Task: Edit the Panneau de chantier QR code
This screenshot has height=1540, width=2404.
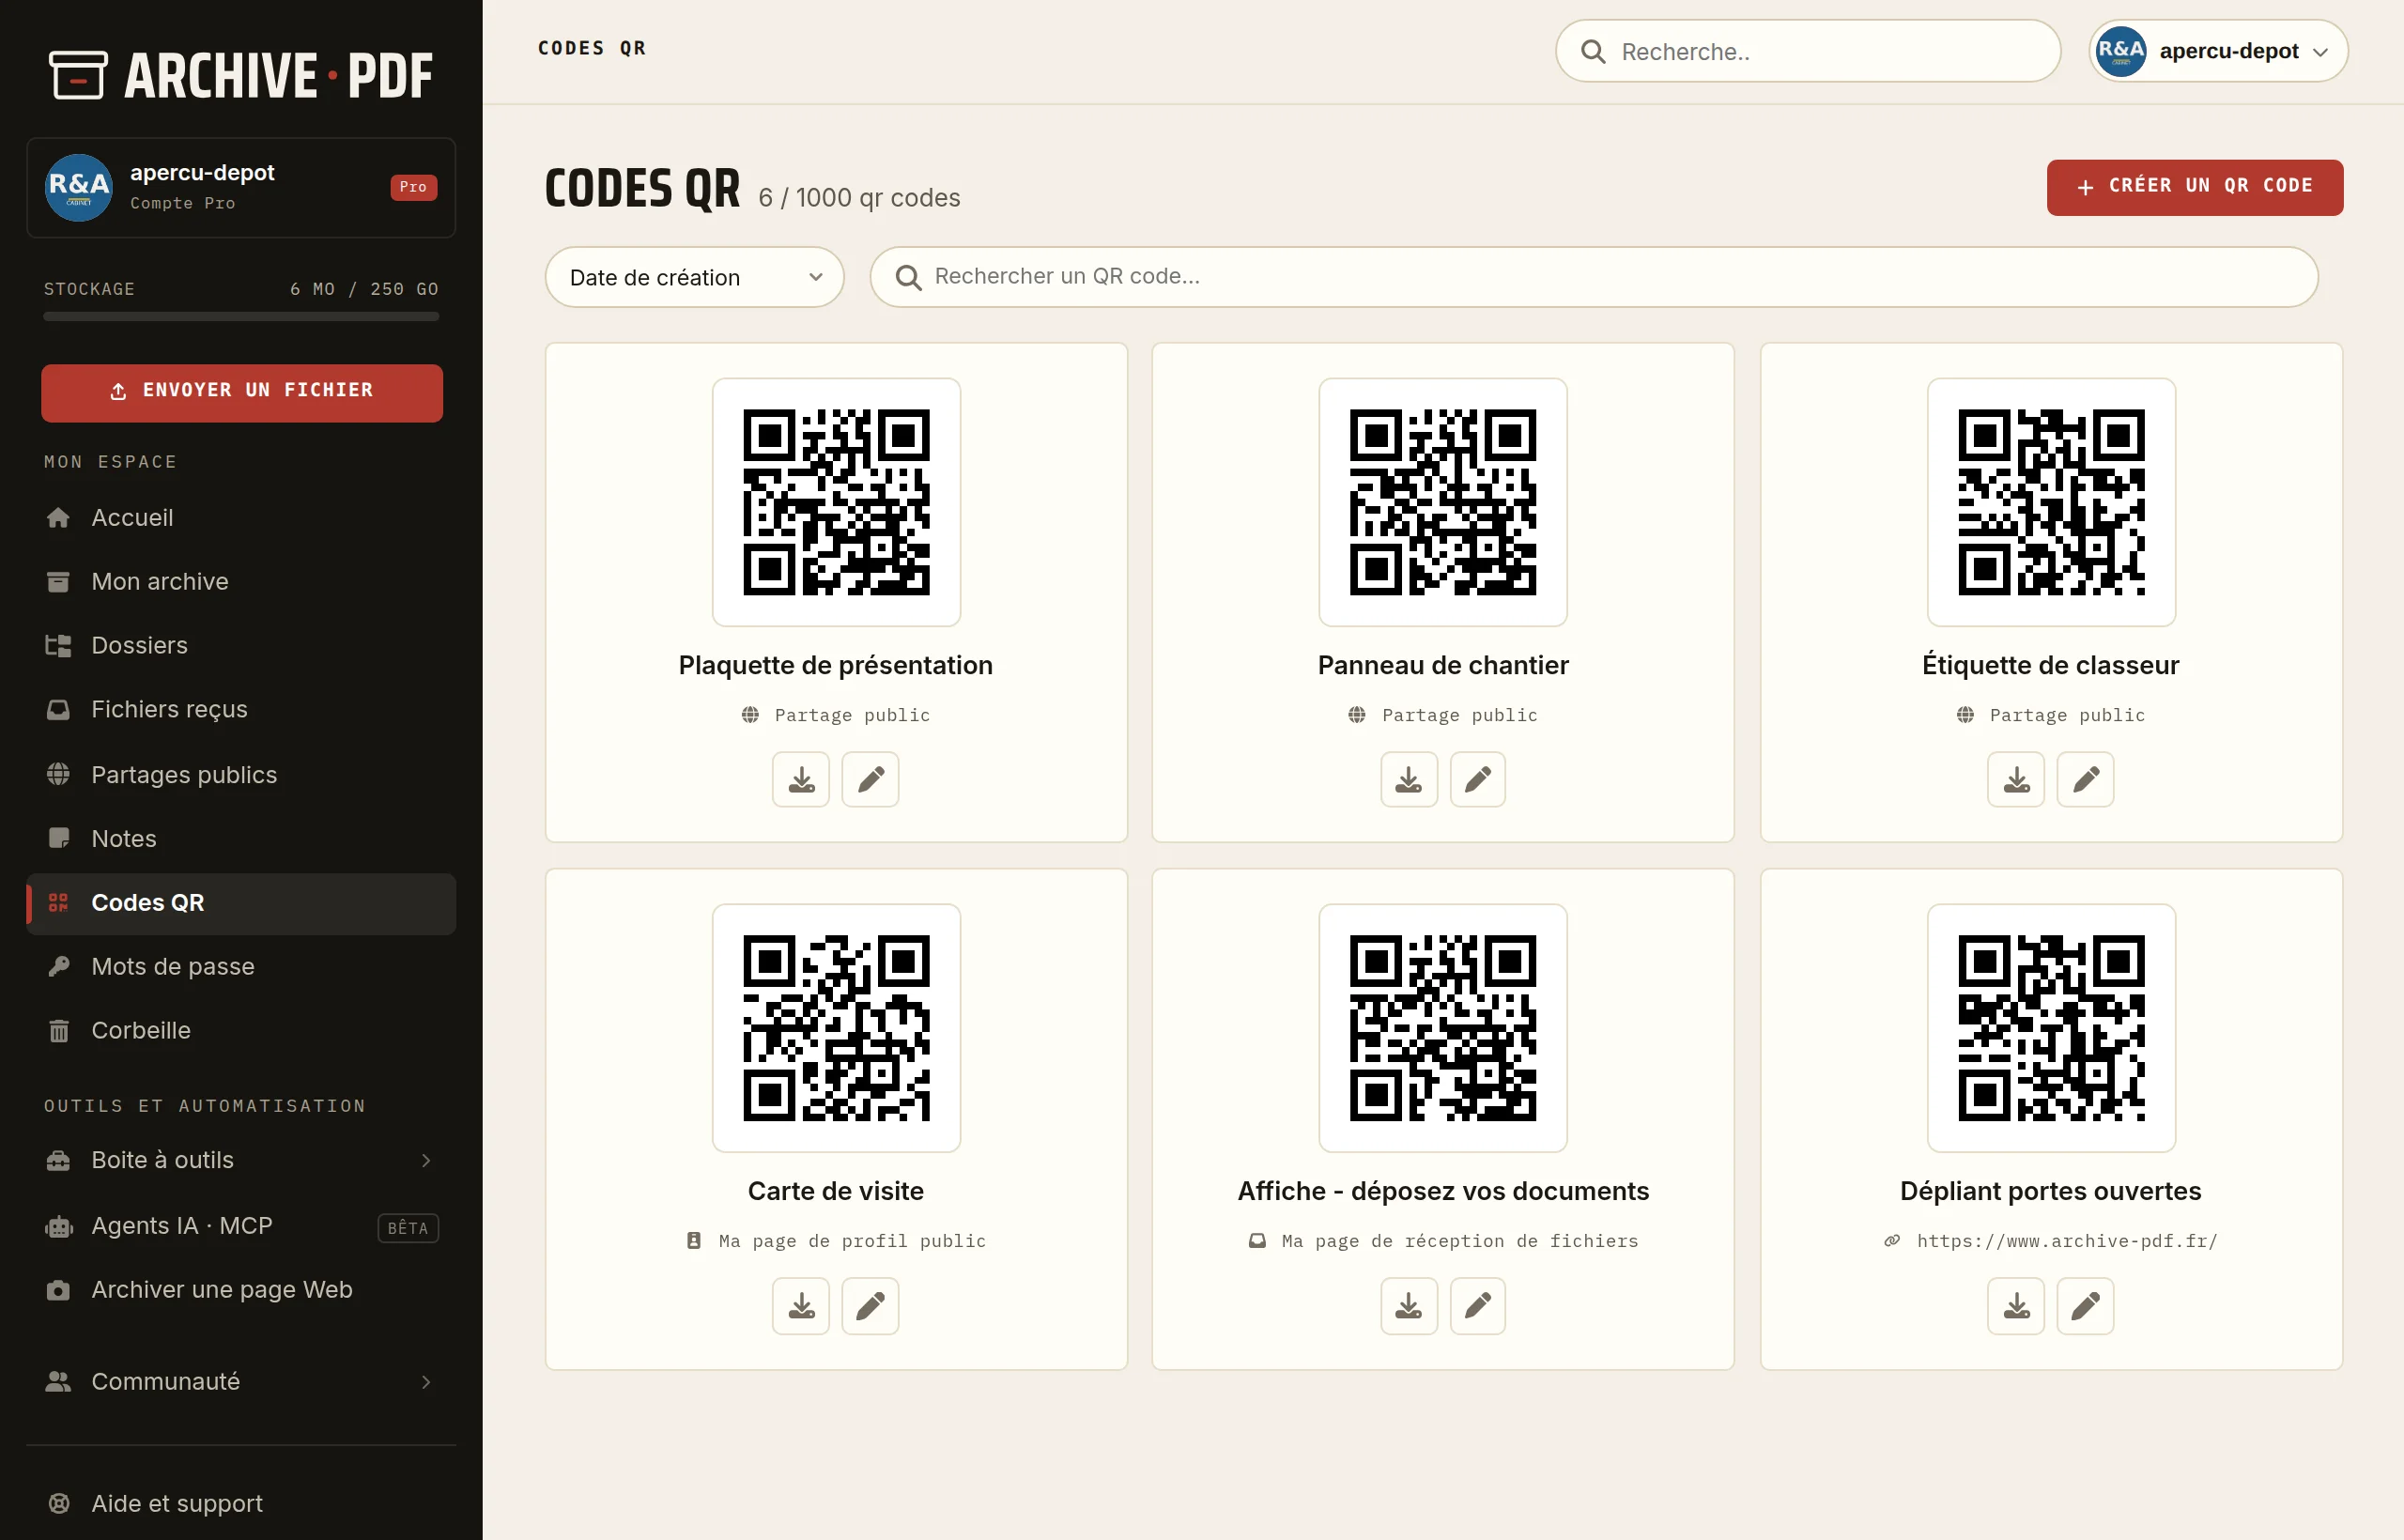Action: (x=1478, y=779)
